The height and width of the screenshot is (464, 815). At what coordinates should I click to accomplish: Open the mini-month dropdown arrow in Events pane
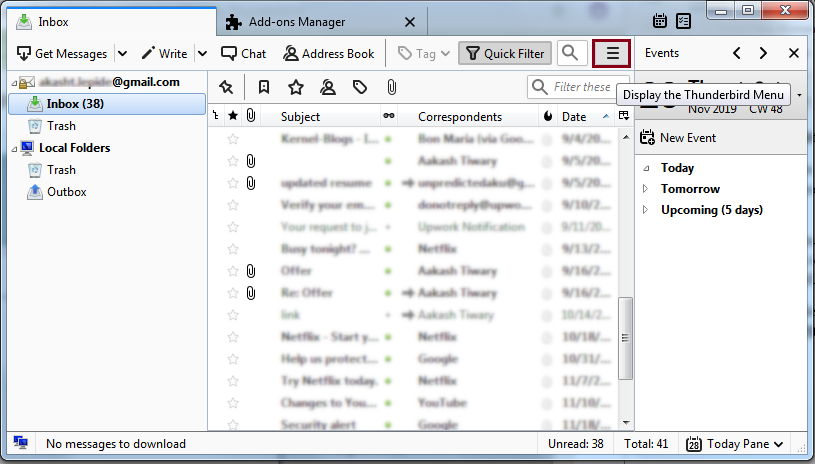pos(799,95)
